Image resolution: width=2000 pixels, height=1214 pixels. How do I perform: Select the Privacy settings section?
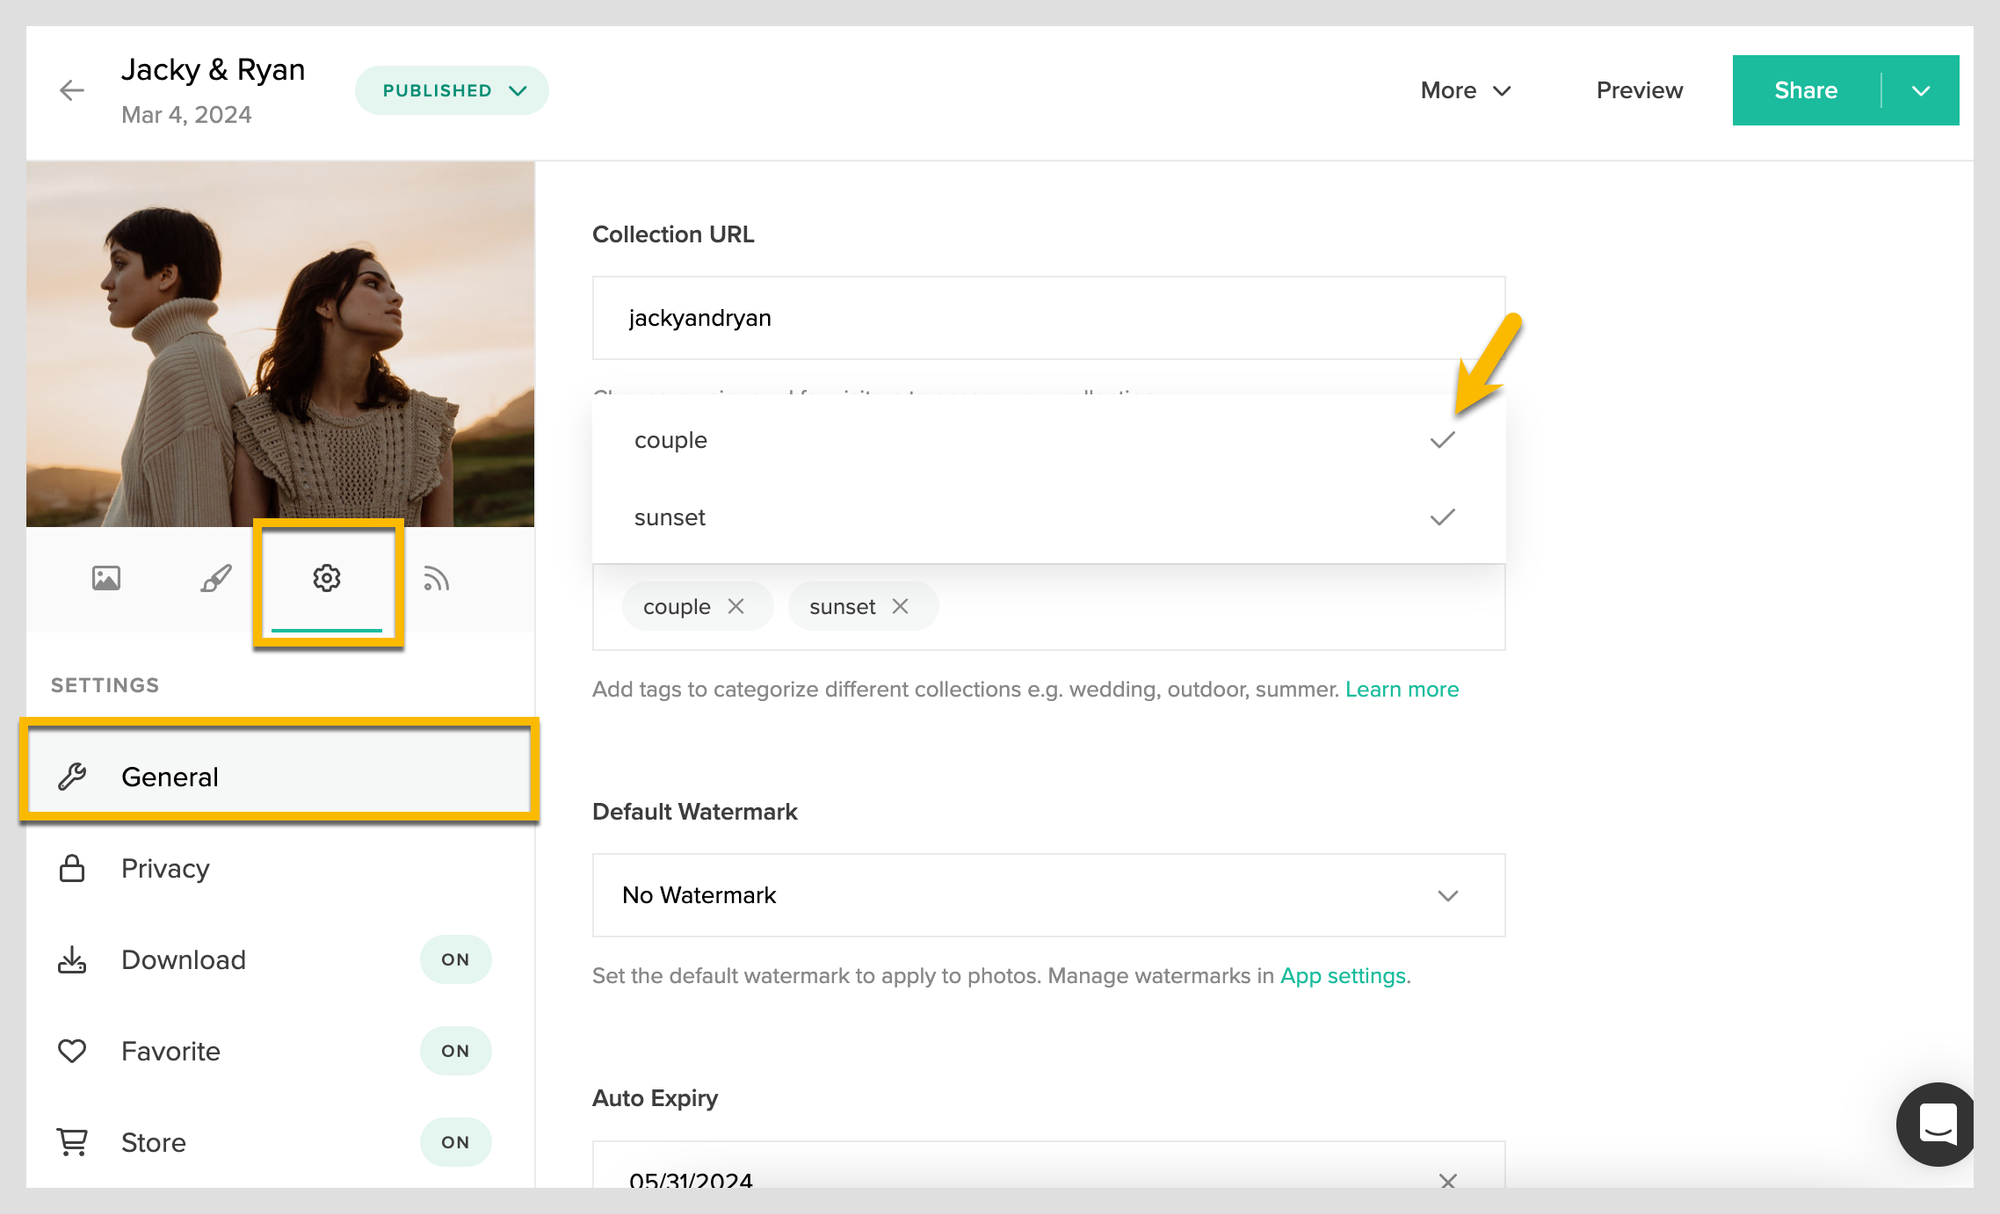pyautogui.click(x=165, y=868)
